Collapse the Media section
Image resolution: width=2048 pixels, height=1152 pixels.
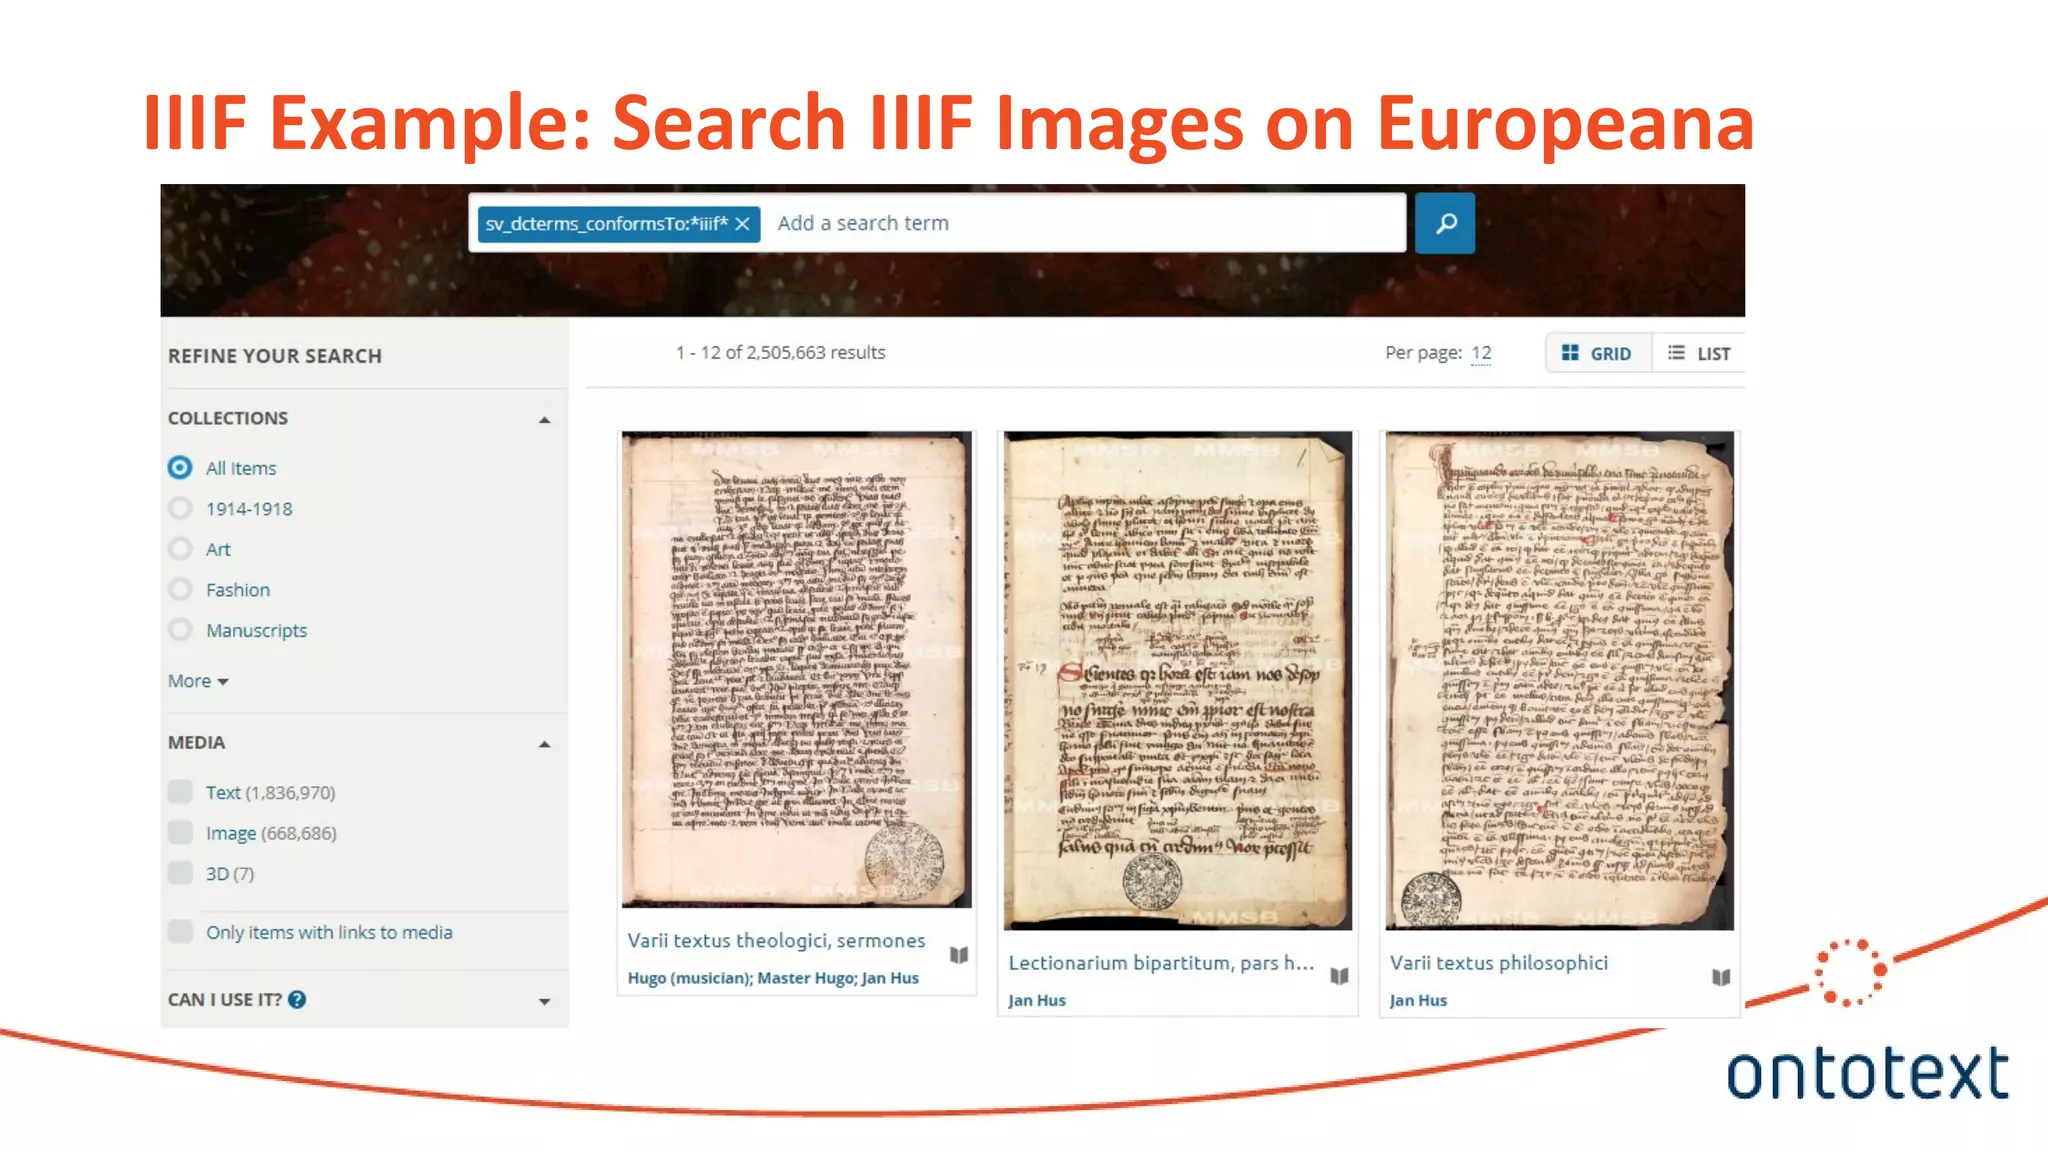(544, 744)
